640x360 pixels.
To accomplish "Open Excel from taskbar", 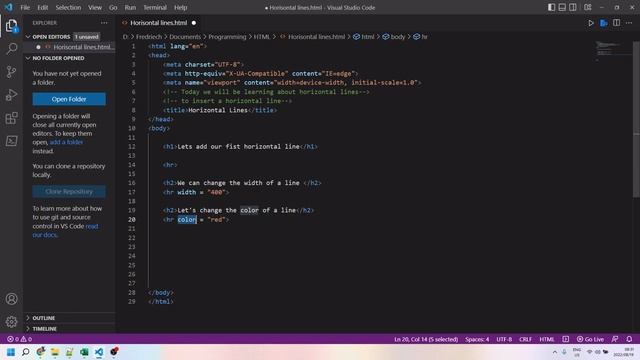I will coord(84,352).
